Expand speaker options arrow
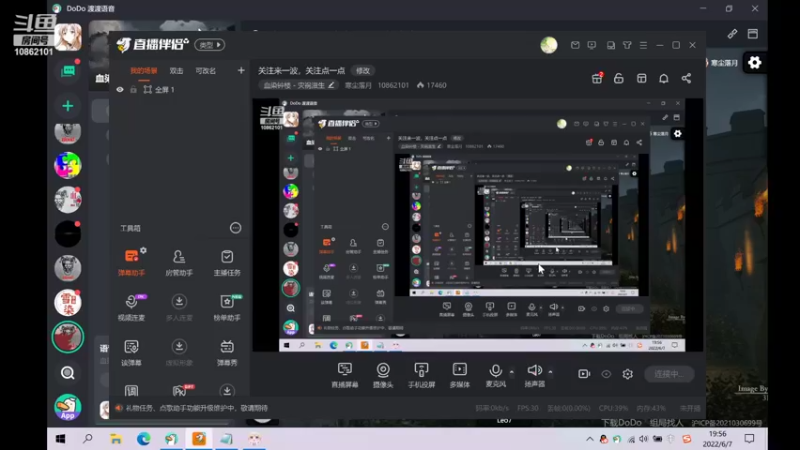This screenshot has height=450, width=800. [551, 372]
